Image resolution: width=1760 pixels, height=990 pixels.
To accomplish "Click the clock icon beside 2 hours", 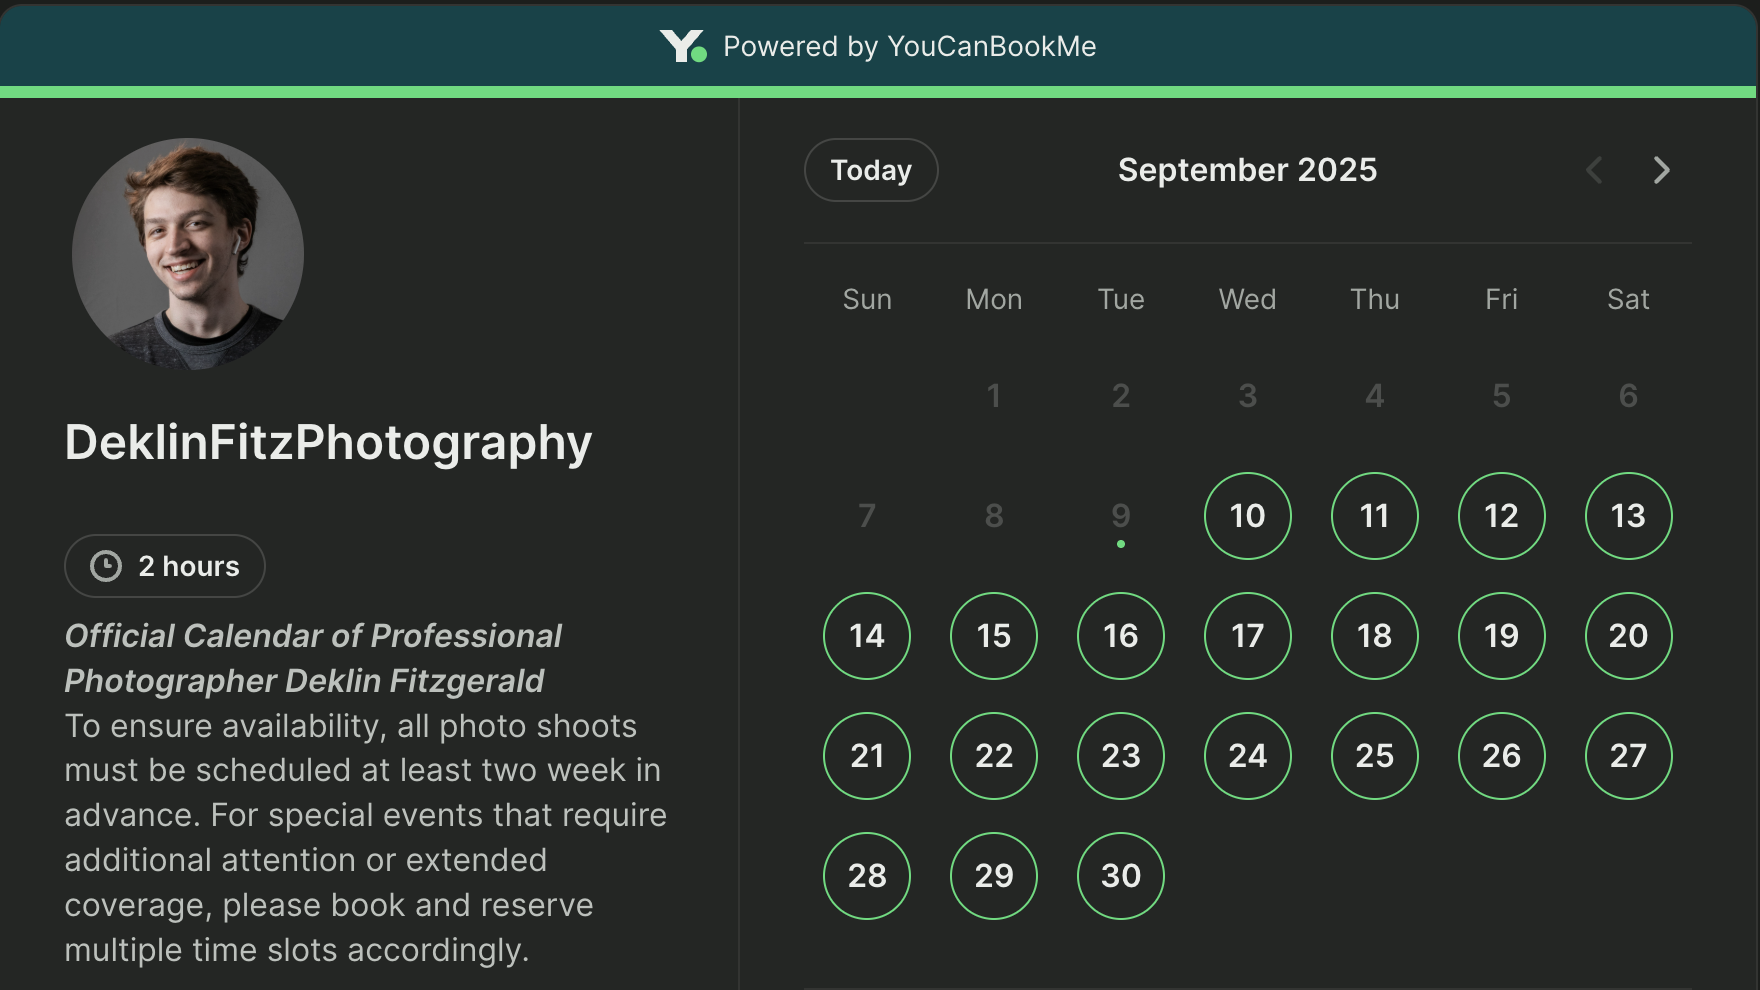I will 106,566.
